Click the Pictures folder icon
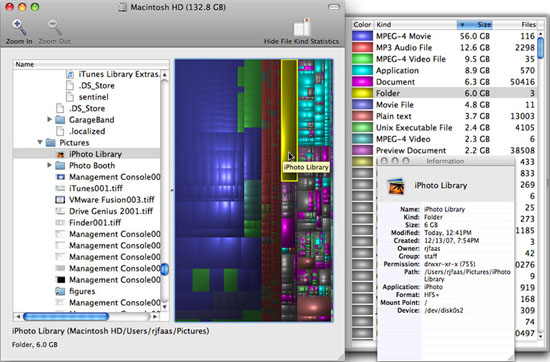Viewport: 550px width, 362px height. (51, 142)
